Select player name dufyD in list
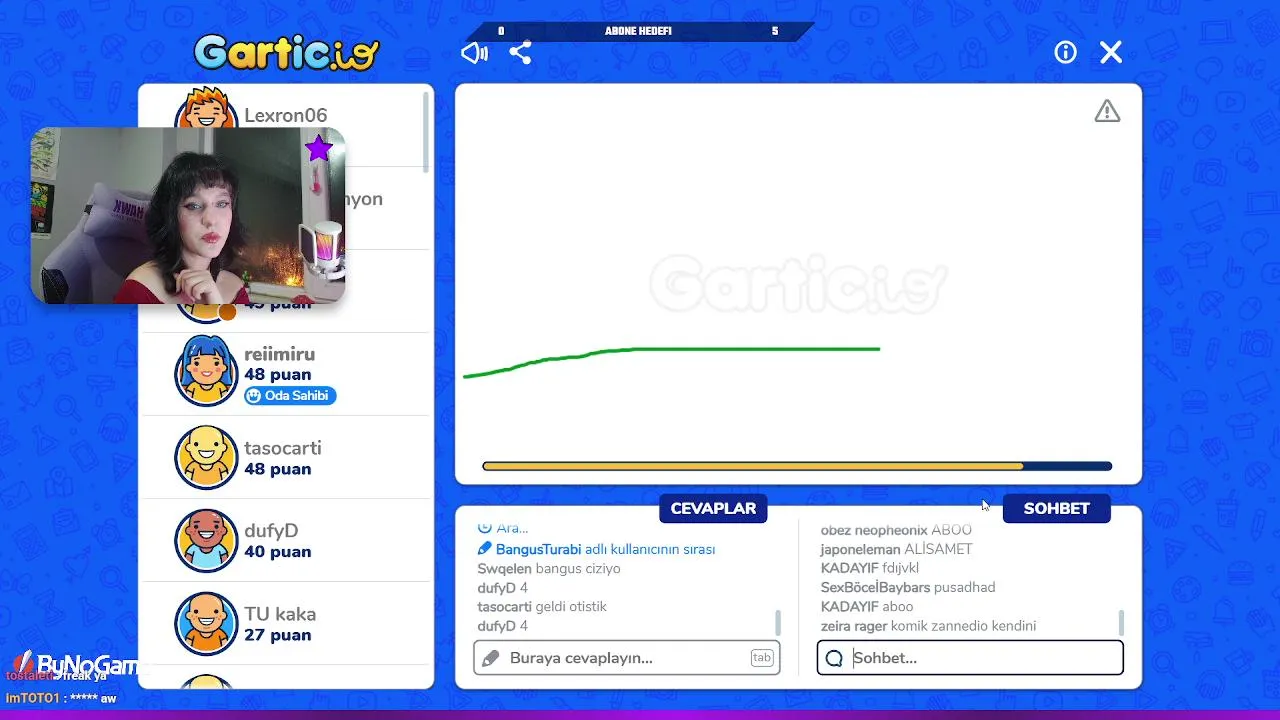This screenshot has width=1280, height=720. (271, 531)
